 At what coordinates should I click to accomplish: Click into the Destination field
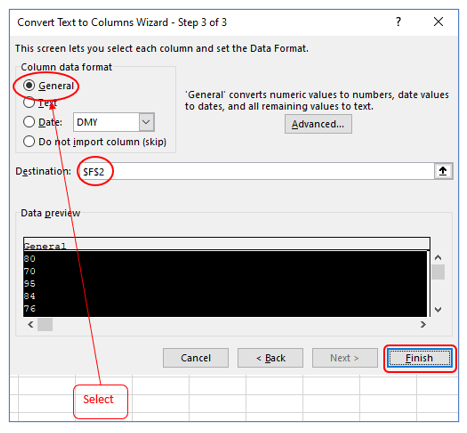tap(257, 171)
